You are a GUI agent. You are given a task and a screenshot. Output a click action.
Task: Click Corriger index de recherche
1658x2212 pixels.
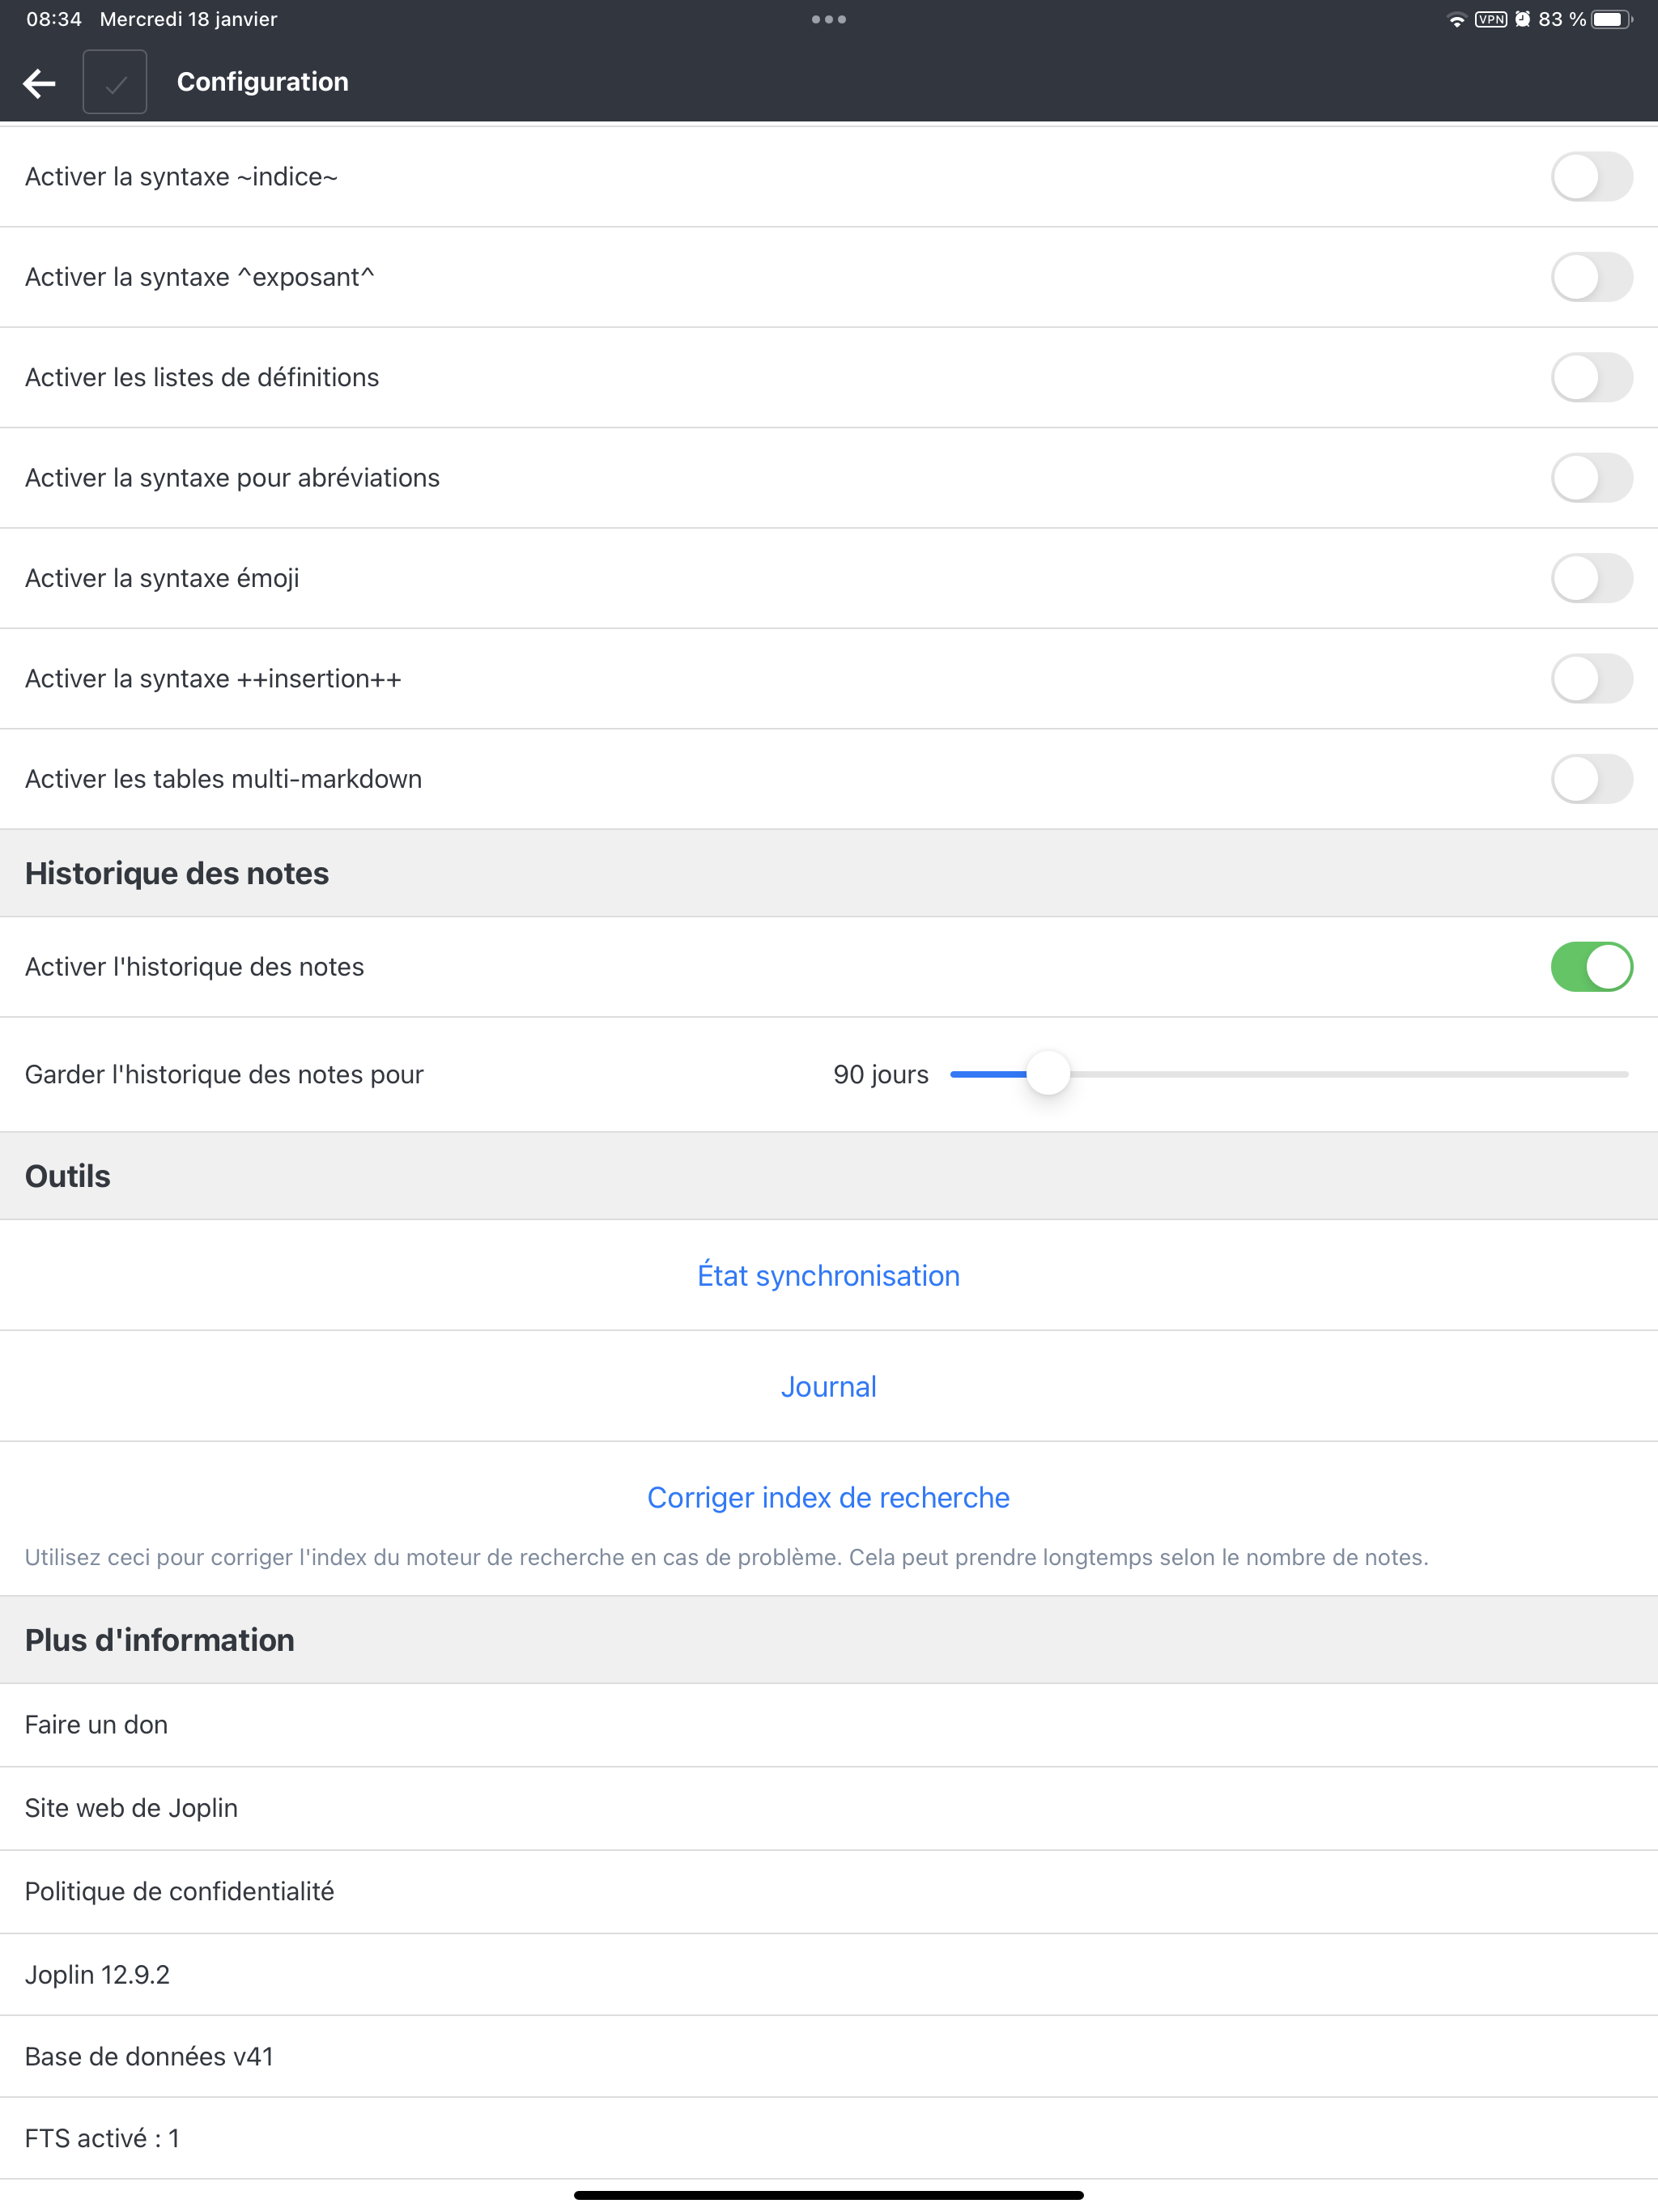(828, 1497)
